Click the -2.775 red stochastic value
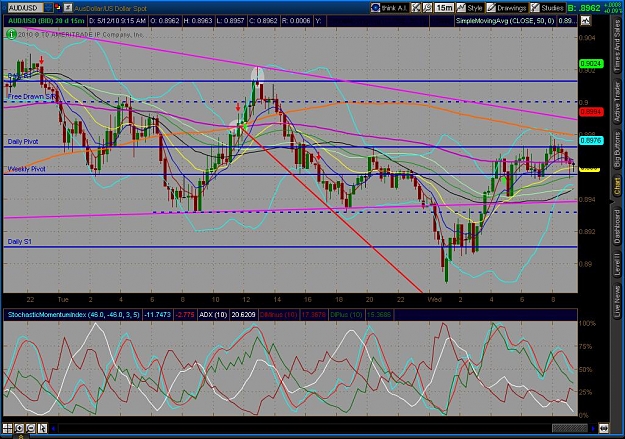Screen dimensions: 625x439 pos(185,315)
